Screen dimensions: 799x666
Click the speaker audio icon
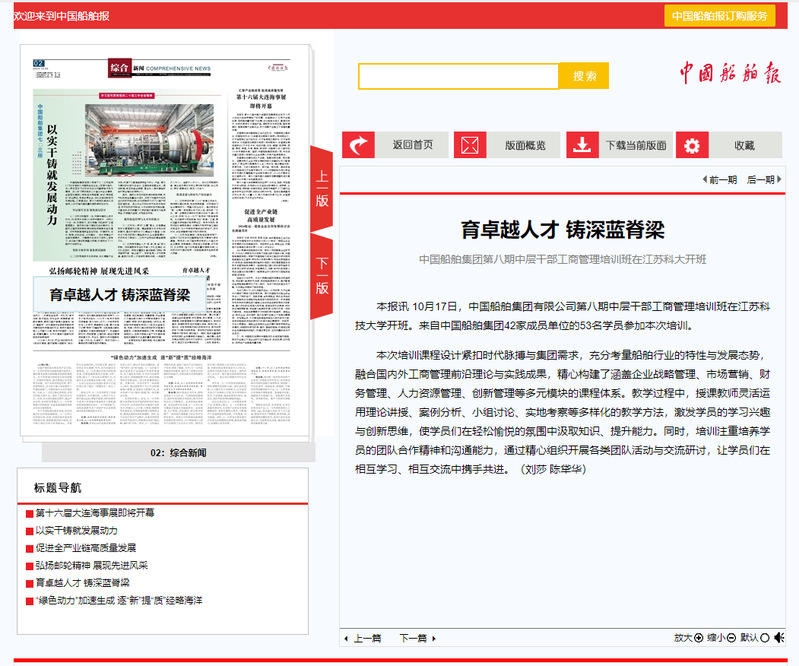click(780, 637)
